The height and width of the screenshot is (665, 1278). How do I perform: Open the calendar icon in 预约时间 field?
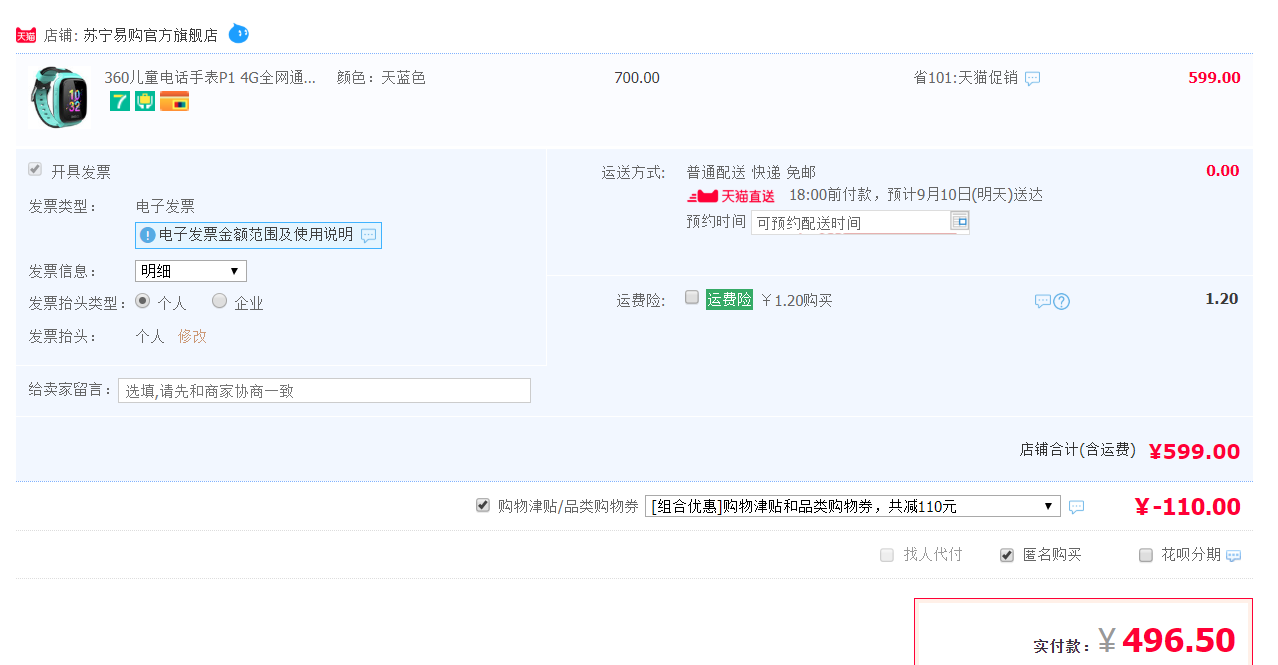point(960,221)
